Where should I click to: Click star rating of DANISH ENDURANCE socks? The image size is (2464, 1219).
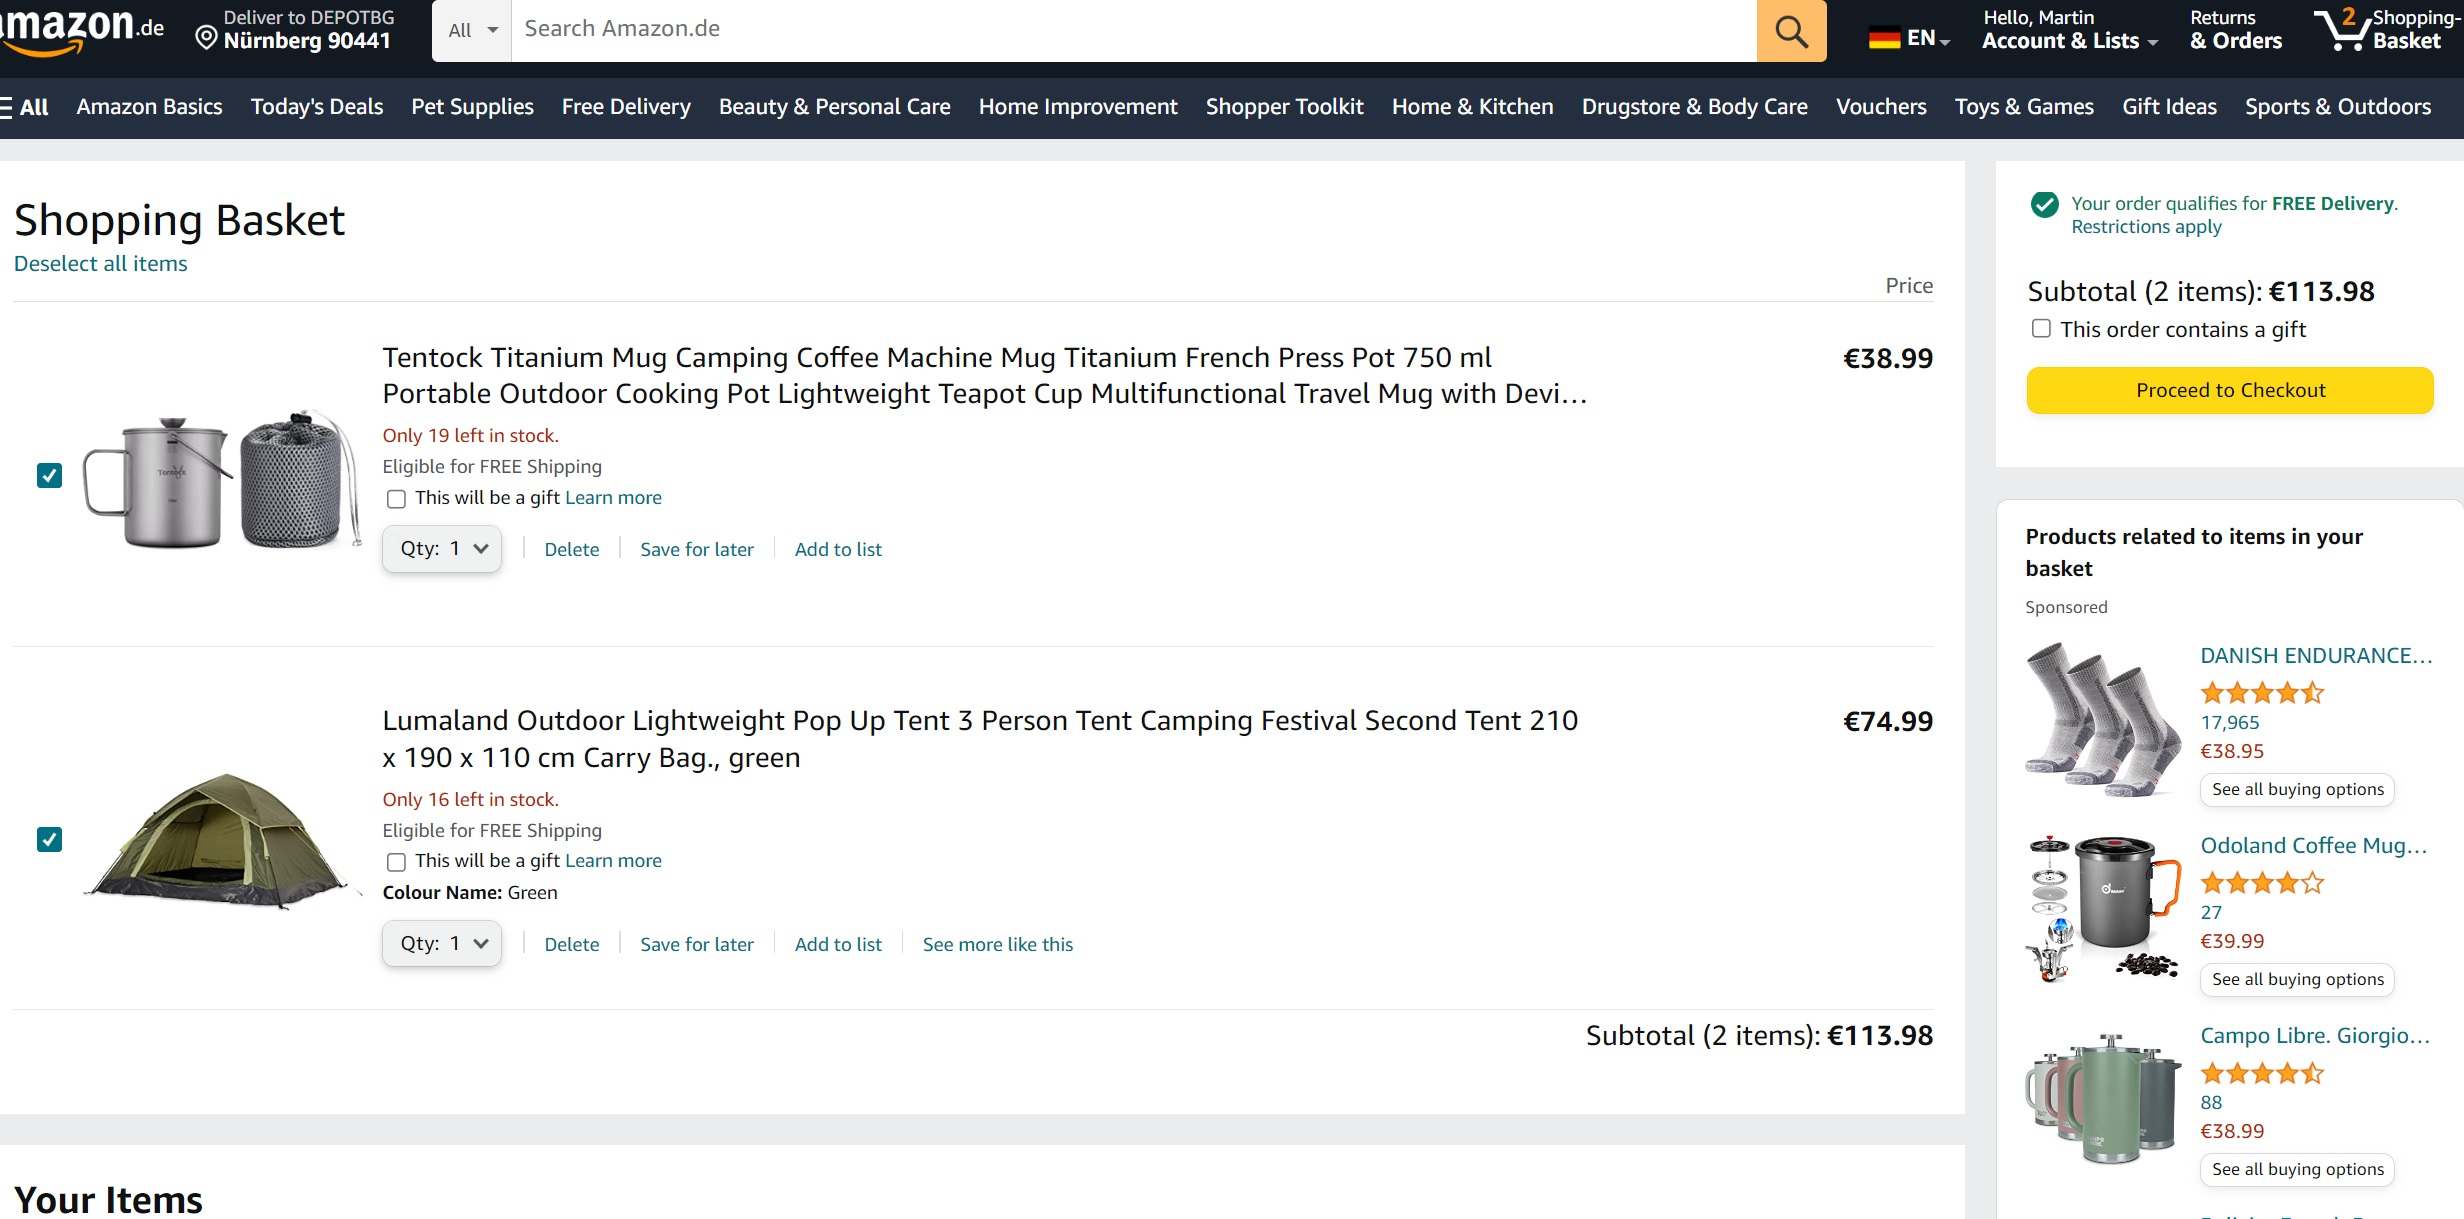(2262, 692)
